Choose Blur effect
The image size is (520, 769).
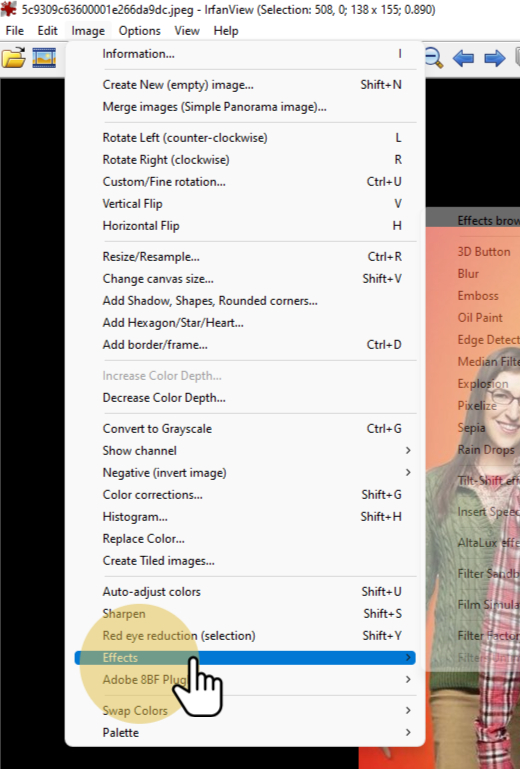pyautogui.click(x=468, y=274)
